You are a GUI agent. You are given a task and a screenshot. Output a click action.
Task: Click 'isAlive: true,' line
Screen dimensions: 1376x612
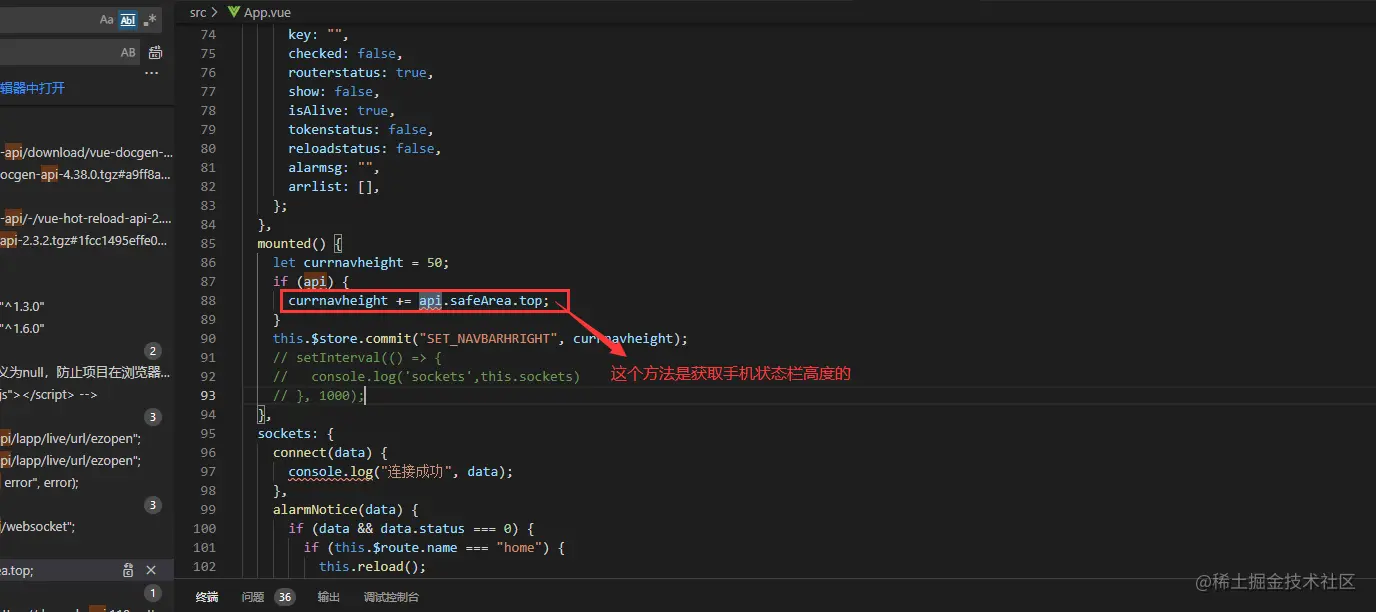[342, 110]
